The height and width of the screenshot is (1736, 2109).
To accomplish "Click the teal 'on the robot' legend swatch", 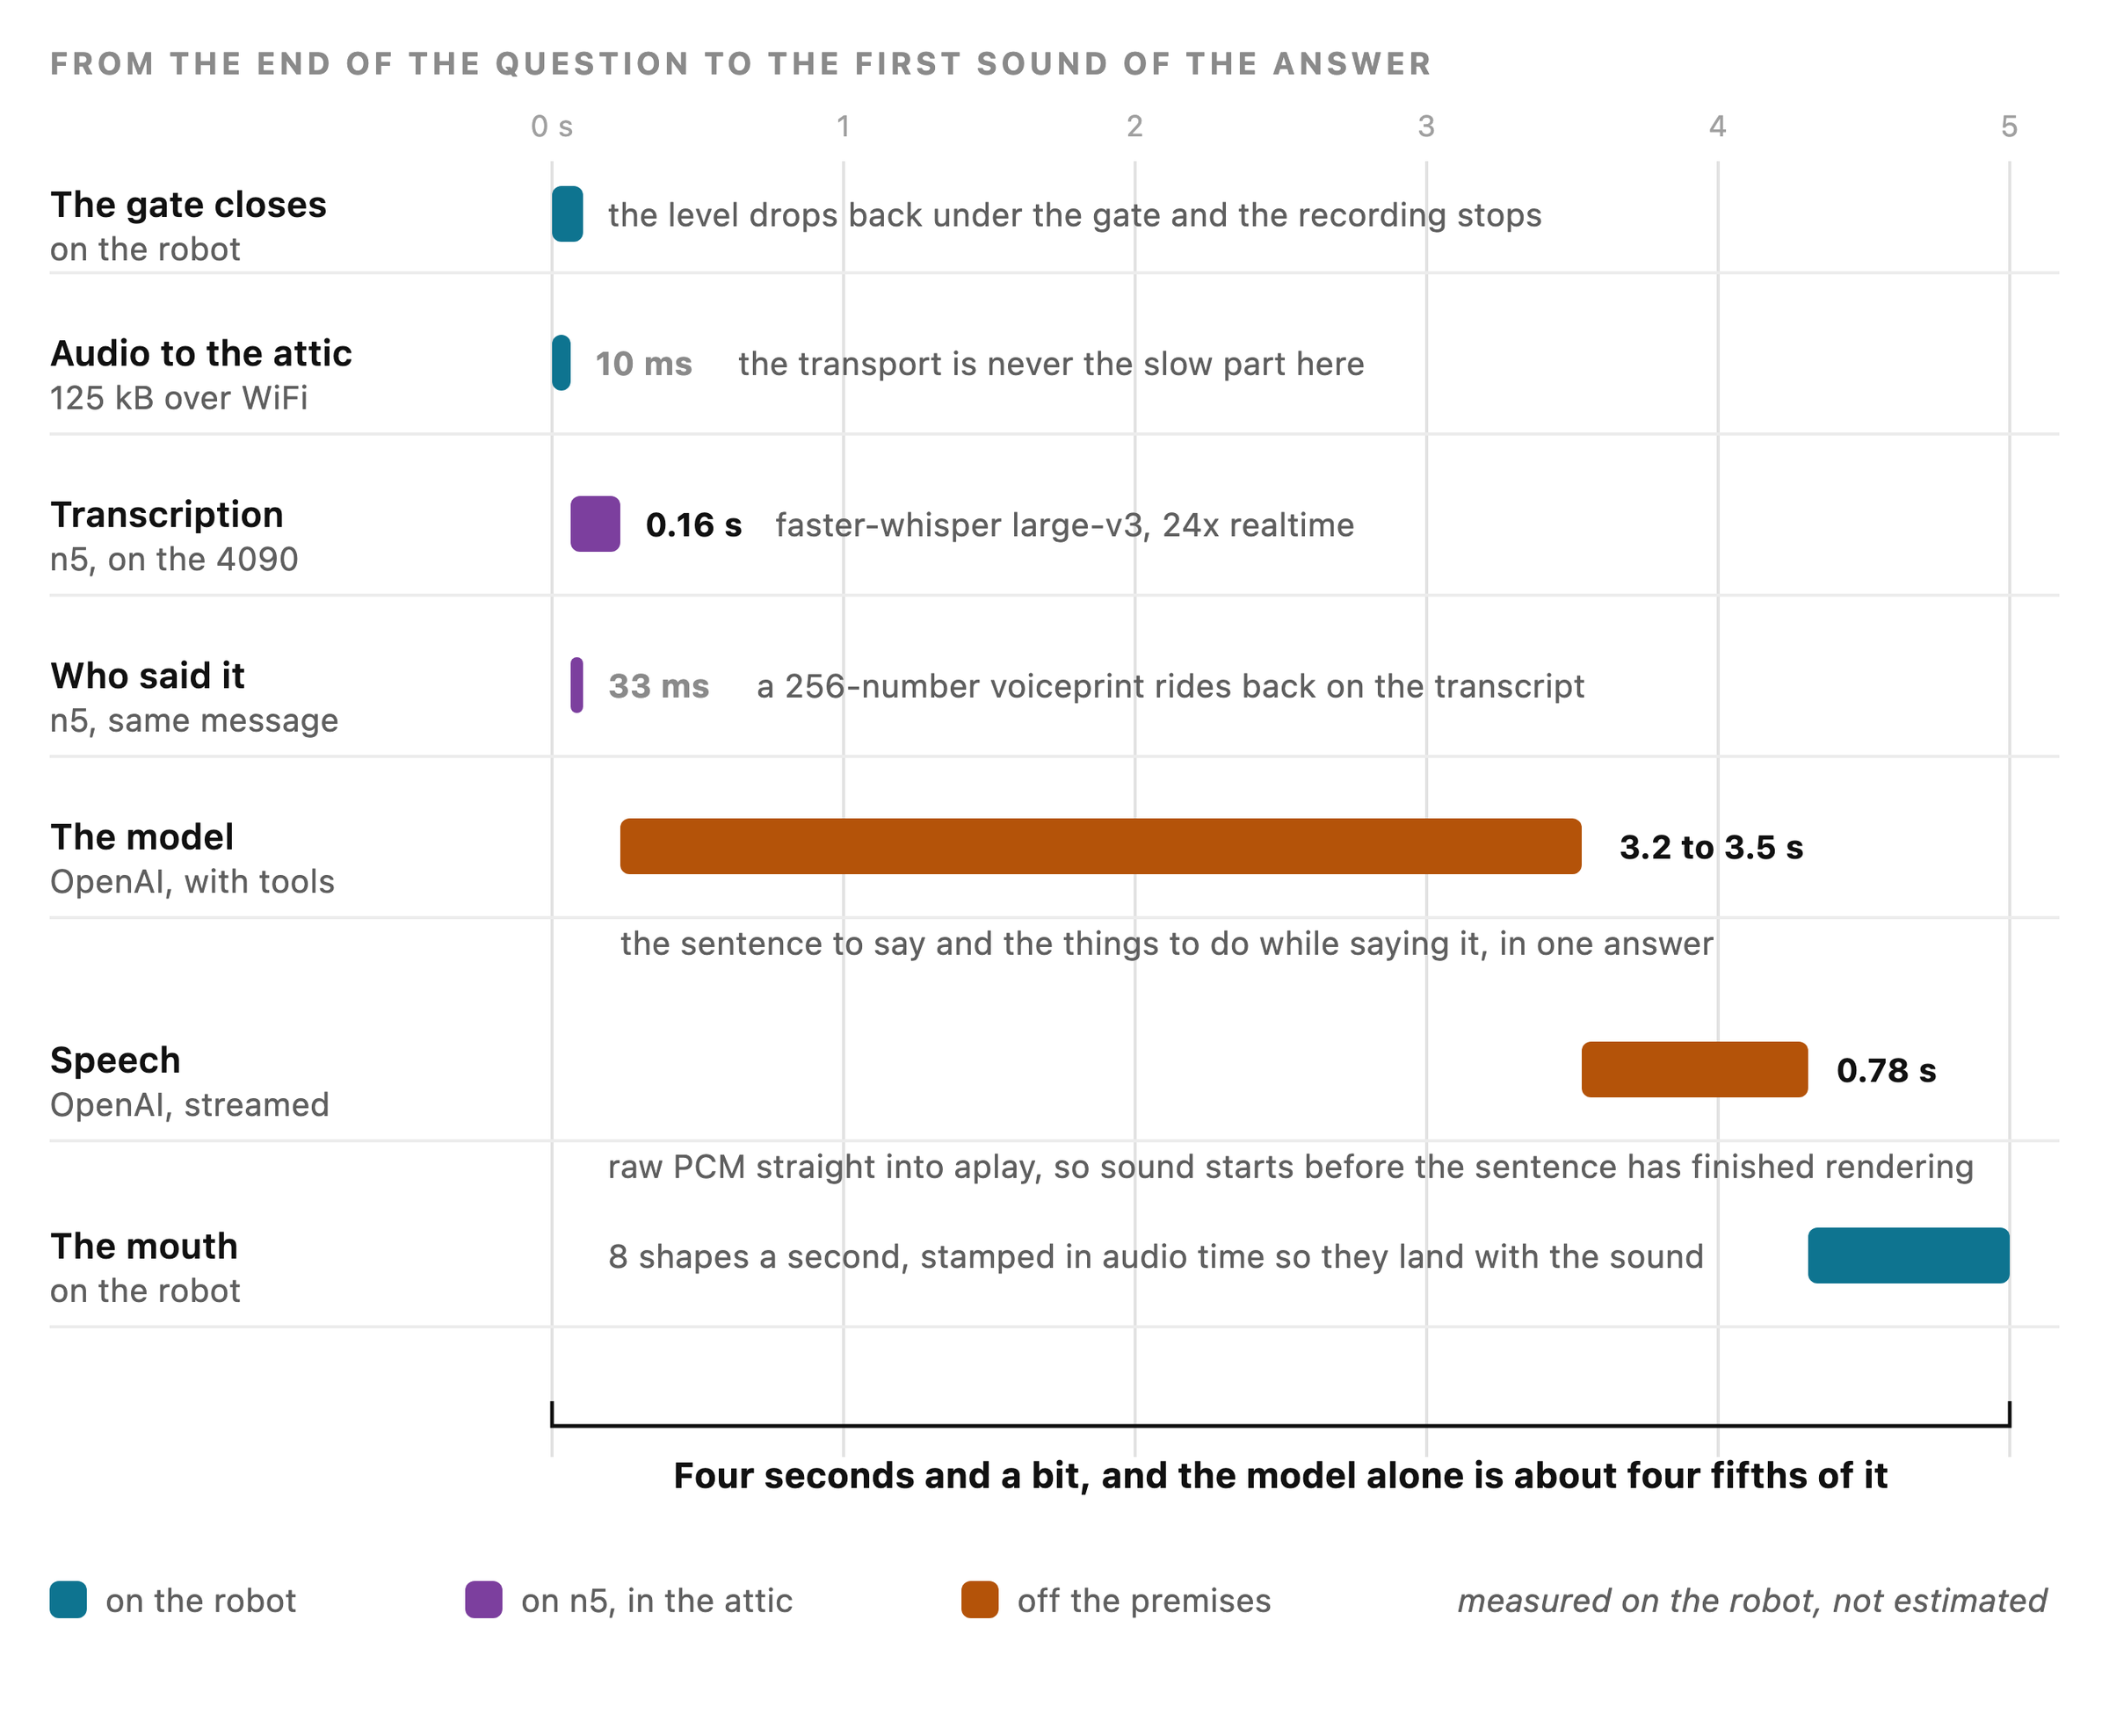I will [x=68, y=1599].
